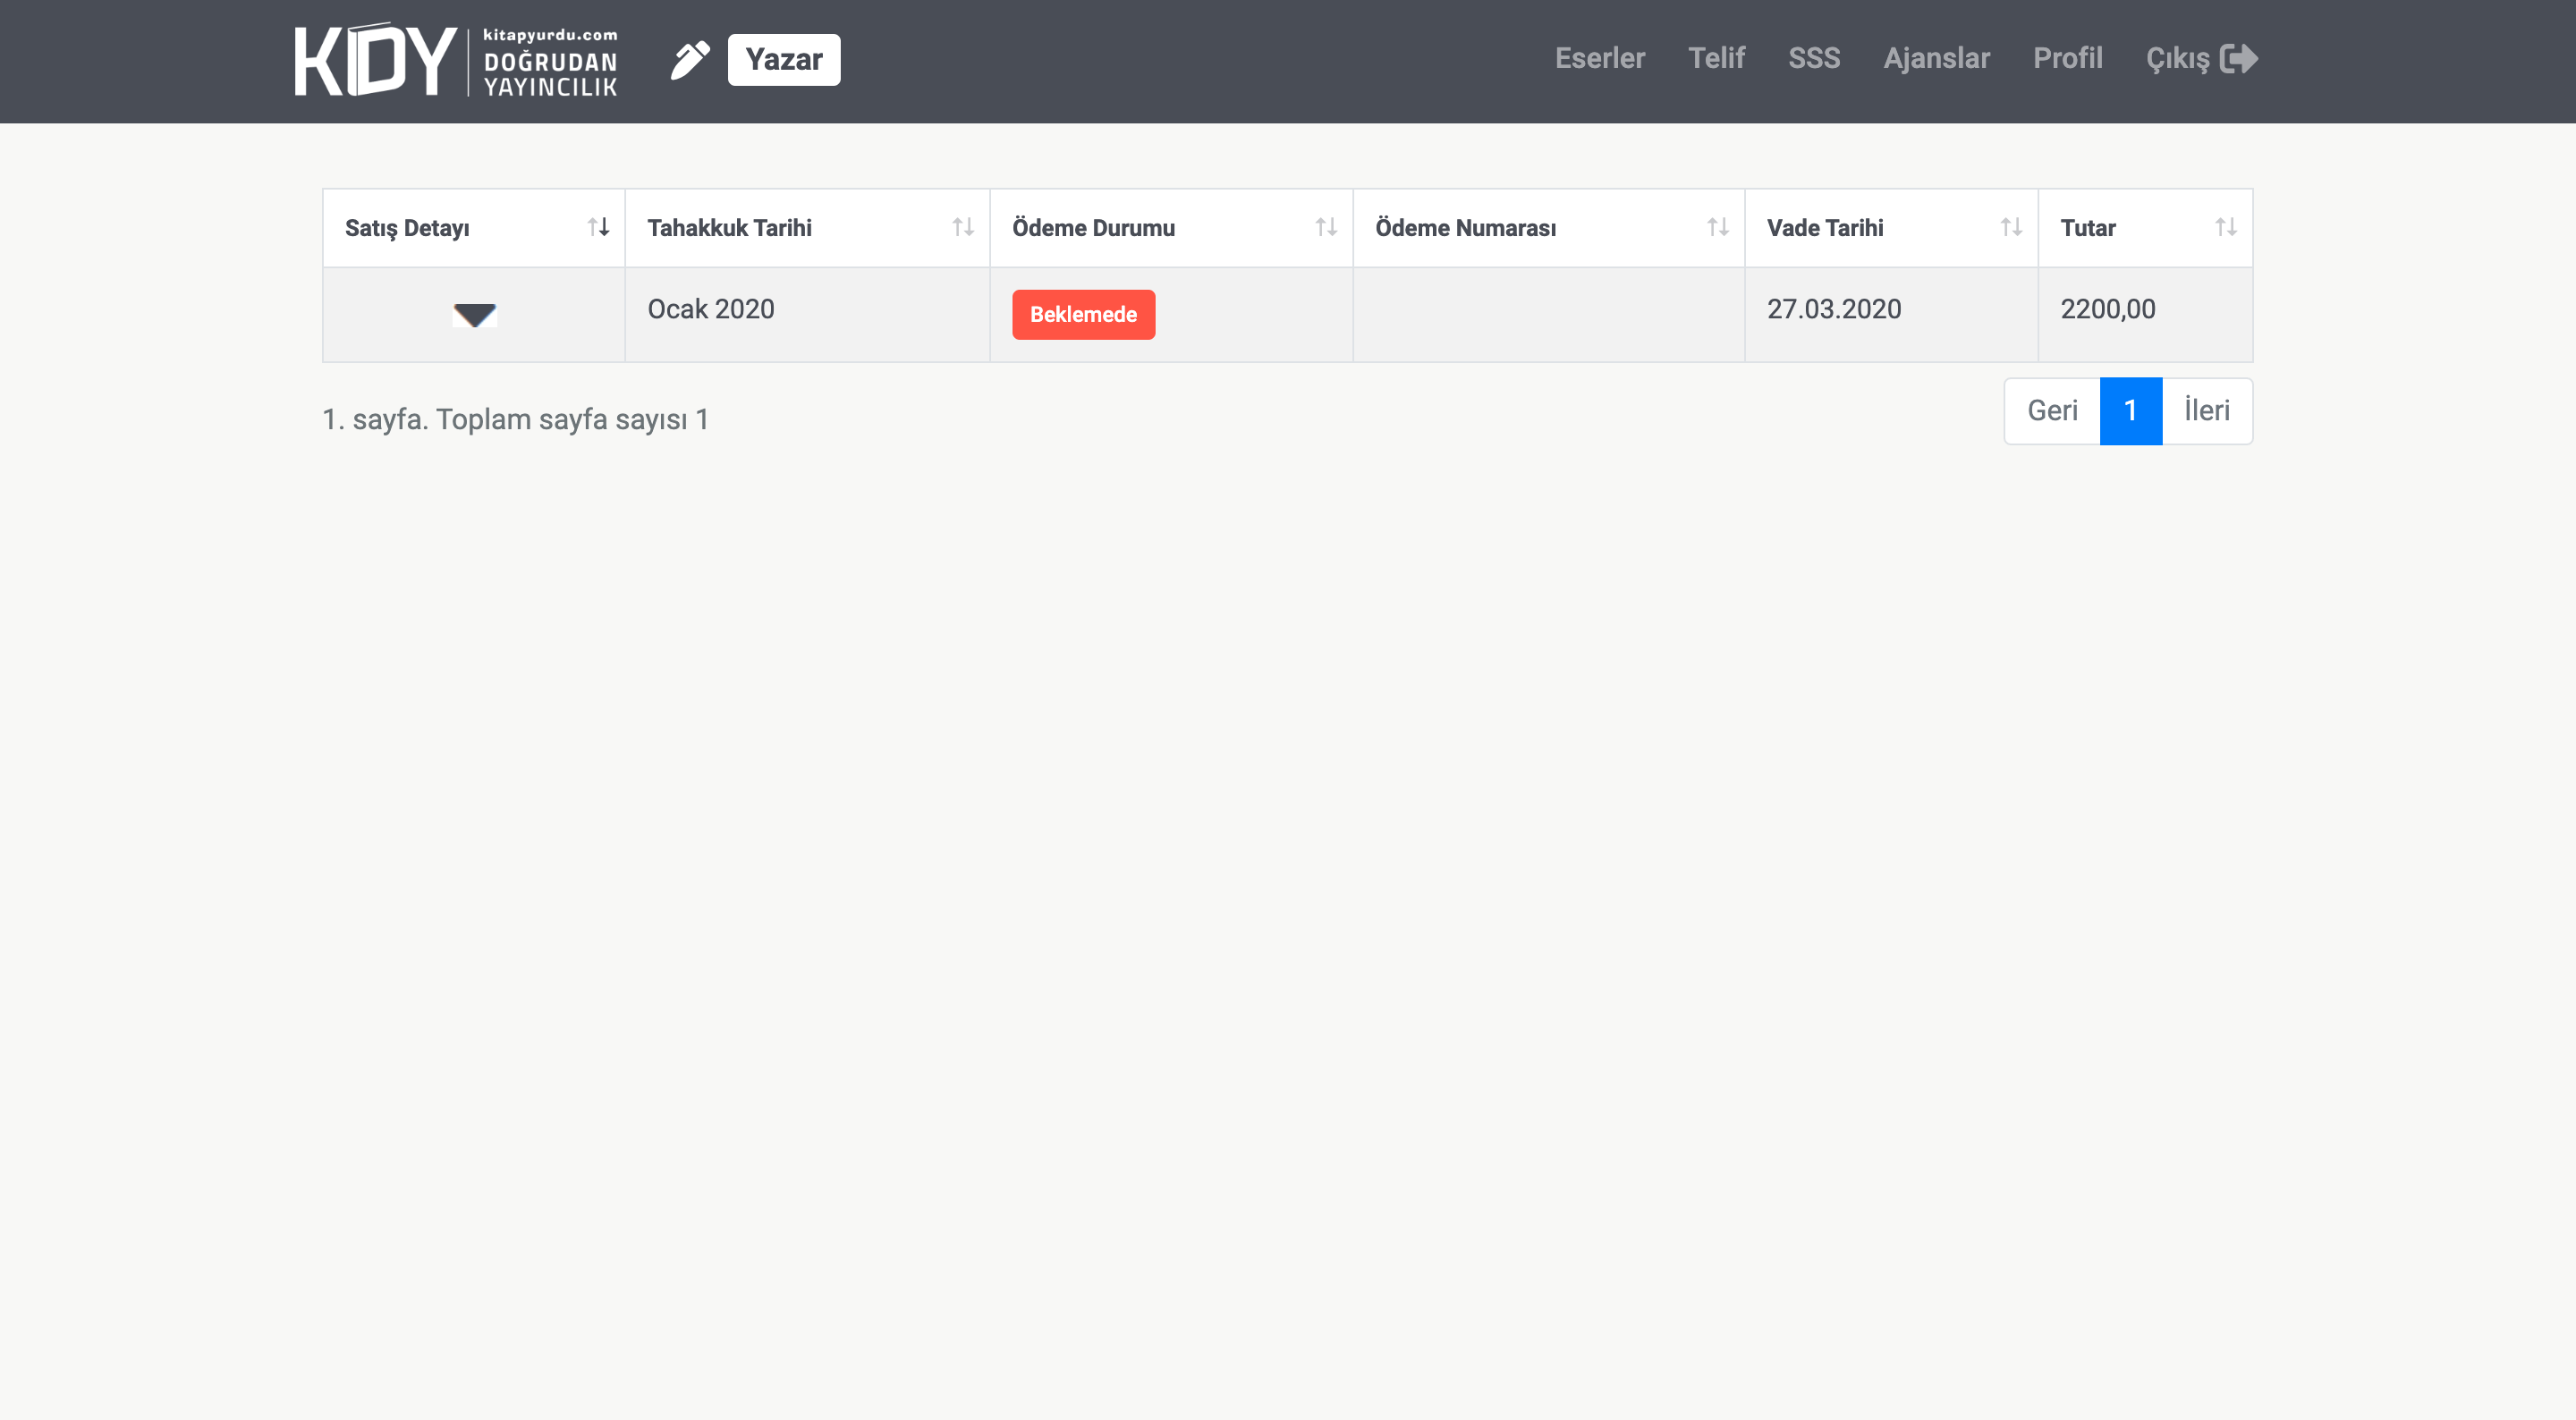The width and height of the screenshot is (2576, 1420).
Task: Click the Beklemede status badge
Action: pyautogui.click(x=1083, y=315)
